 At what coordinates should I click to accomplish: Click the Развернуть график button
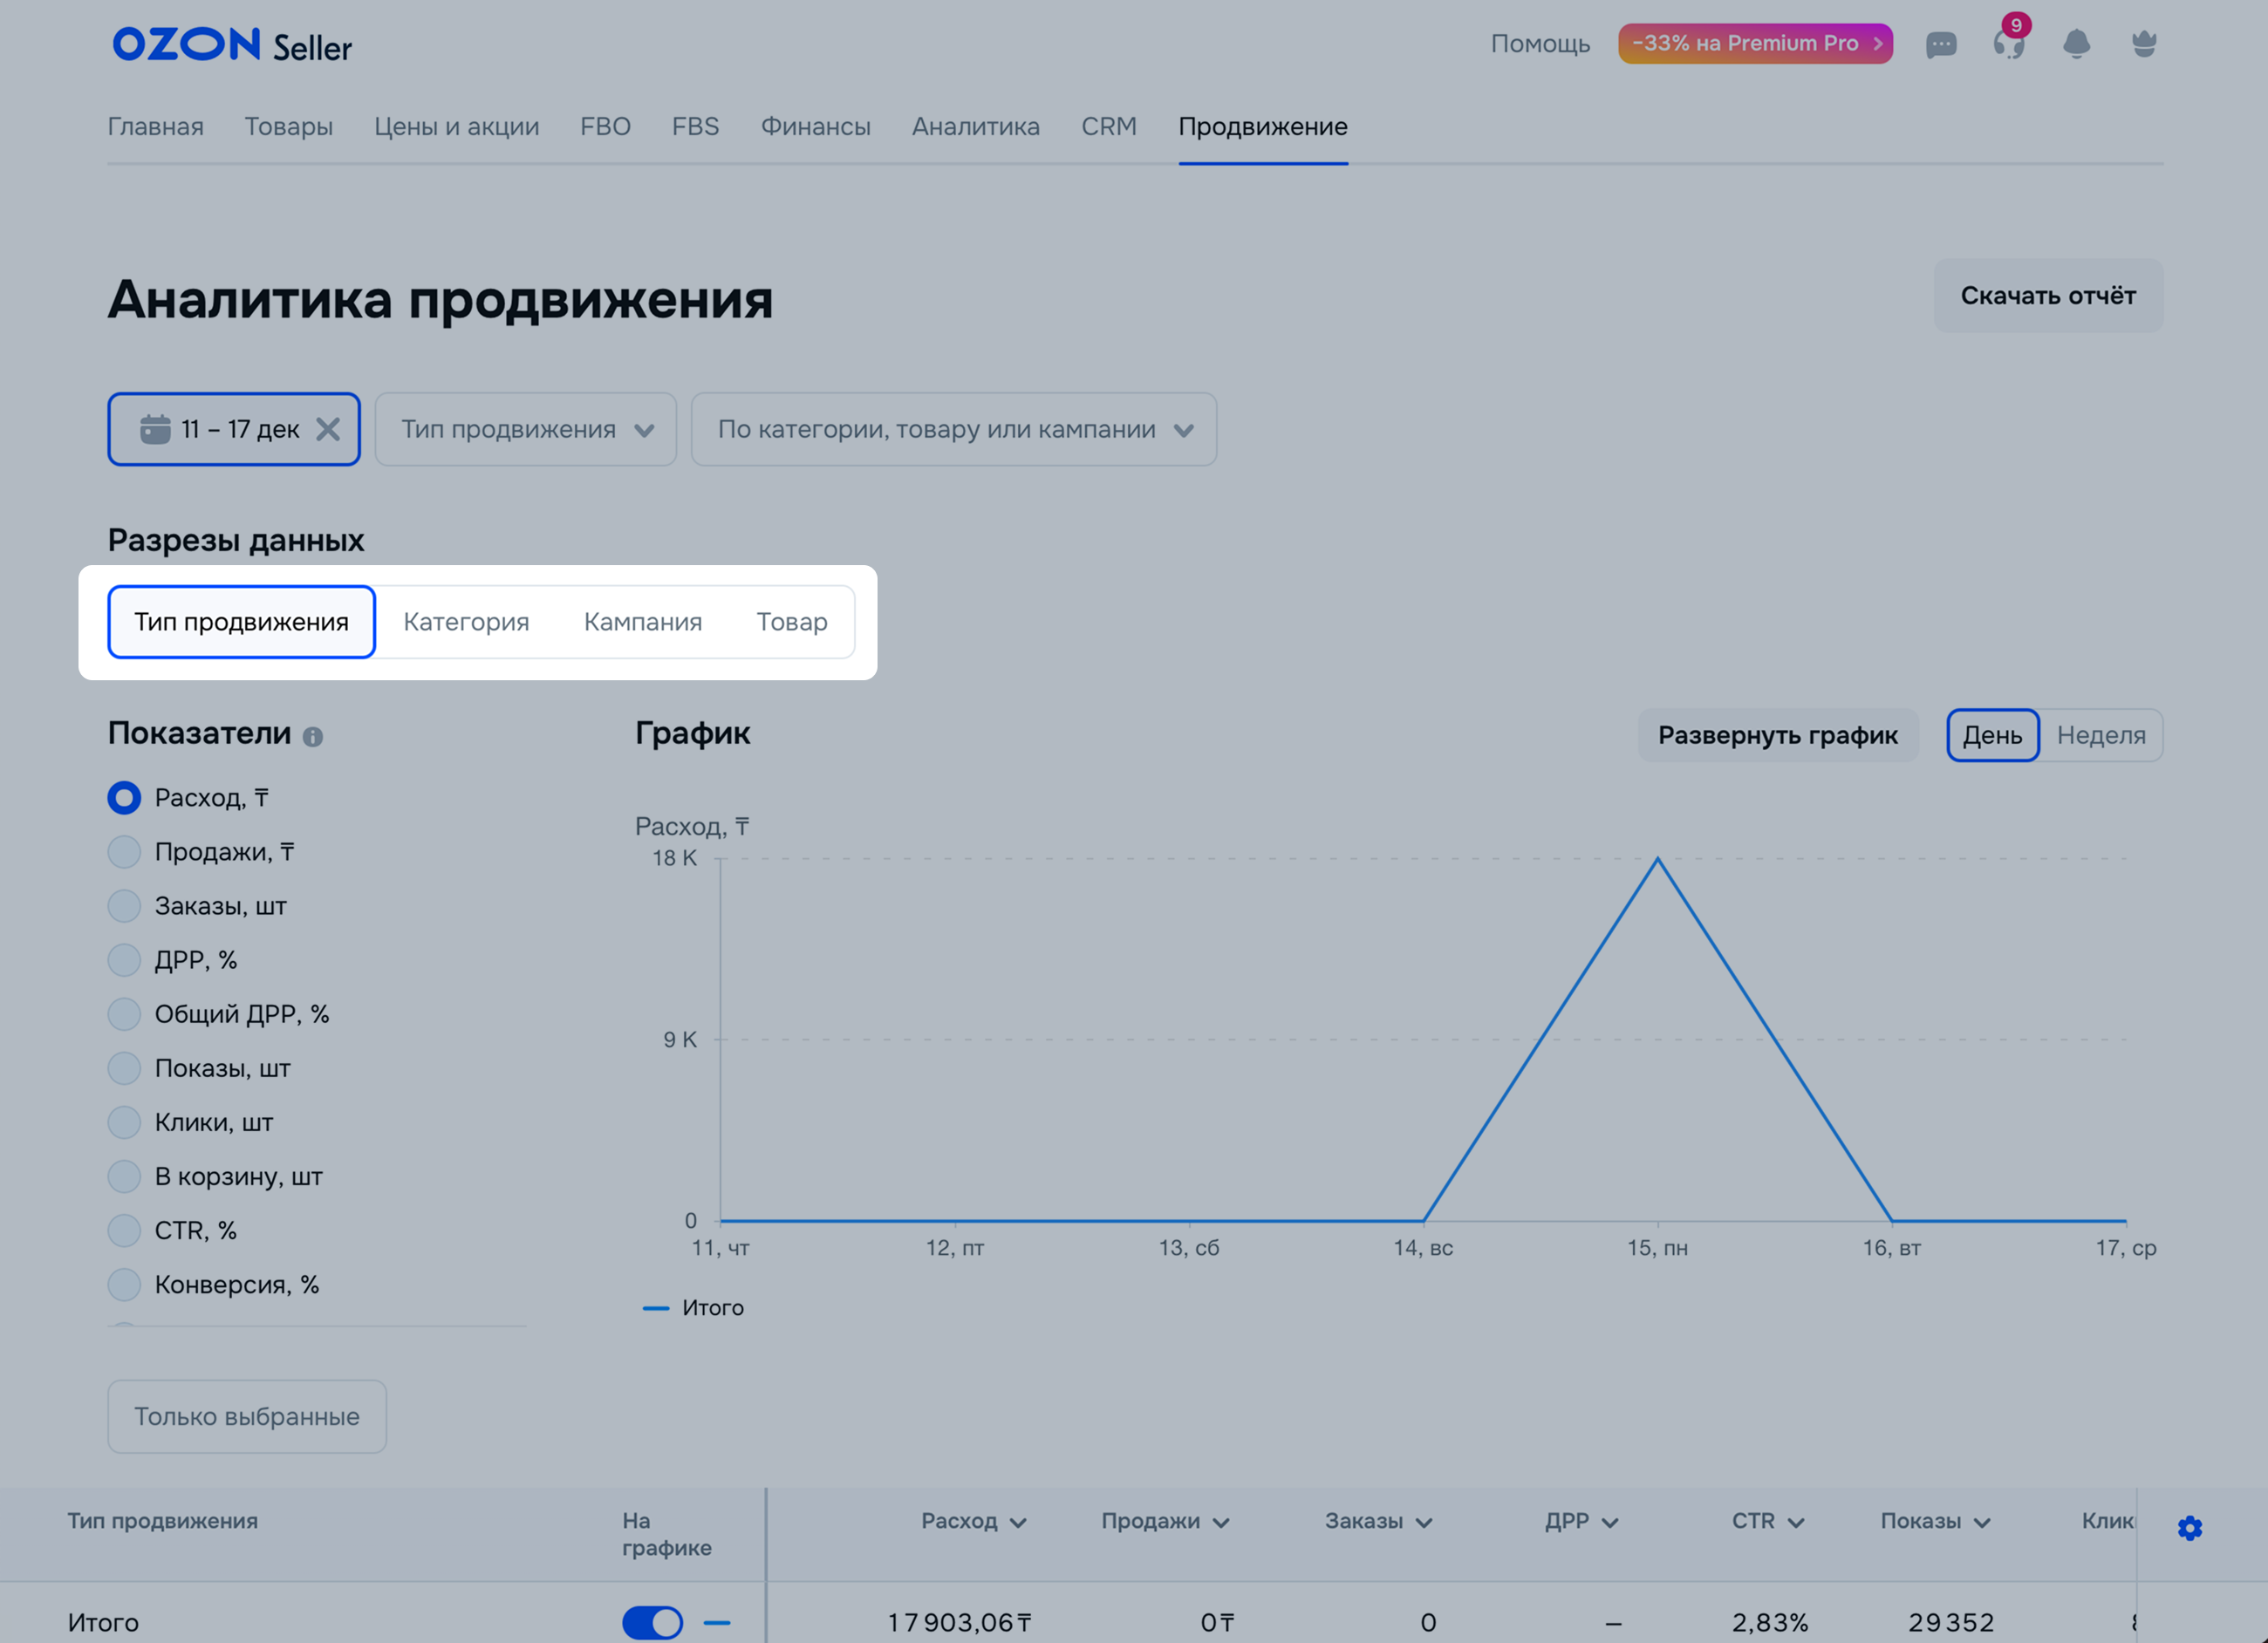click(x=1777, y=736)
